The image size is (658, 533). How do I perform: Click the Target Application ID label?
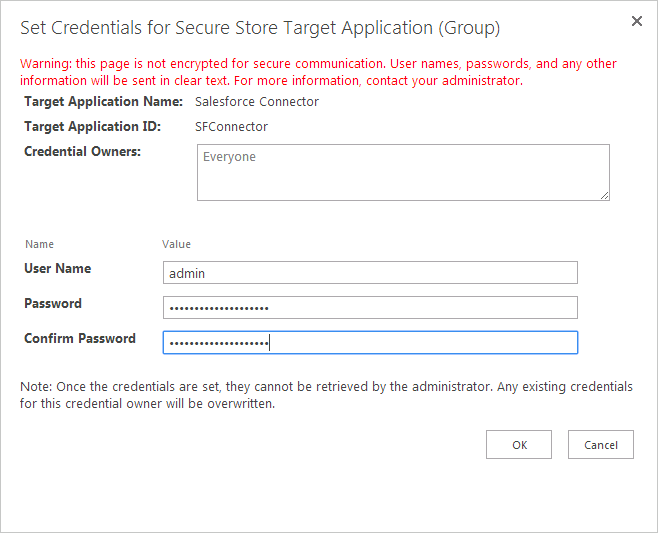coord(95,127)
